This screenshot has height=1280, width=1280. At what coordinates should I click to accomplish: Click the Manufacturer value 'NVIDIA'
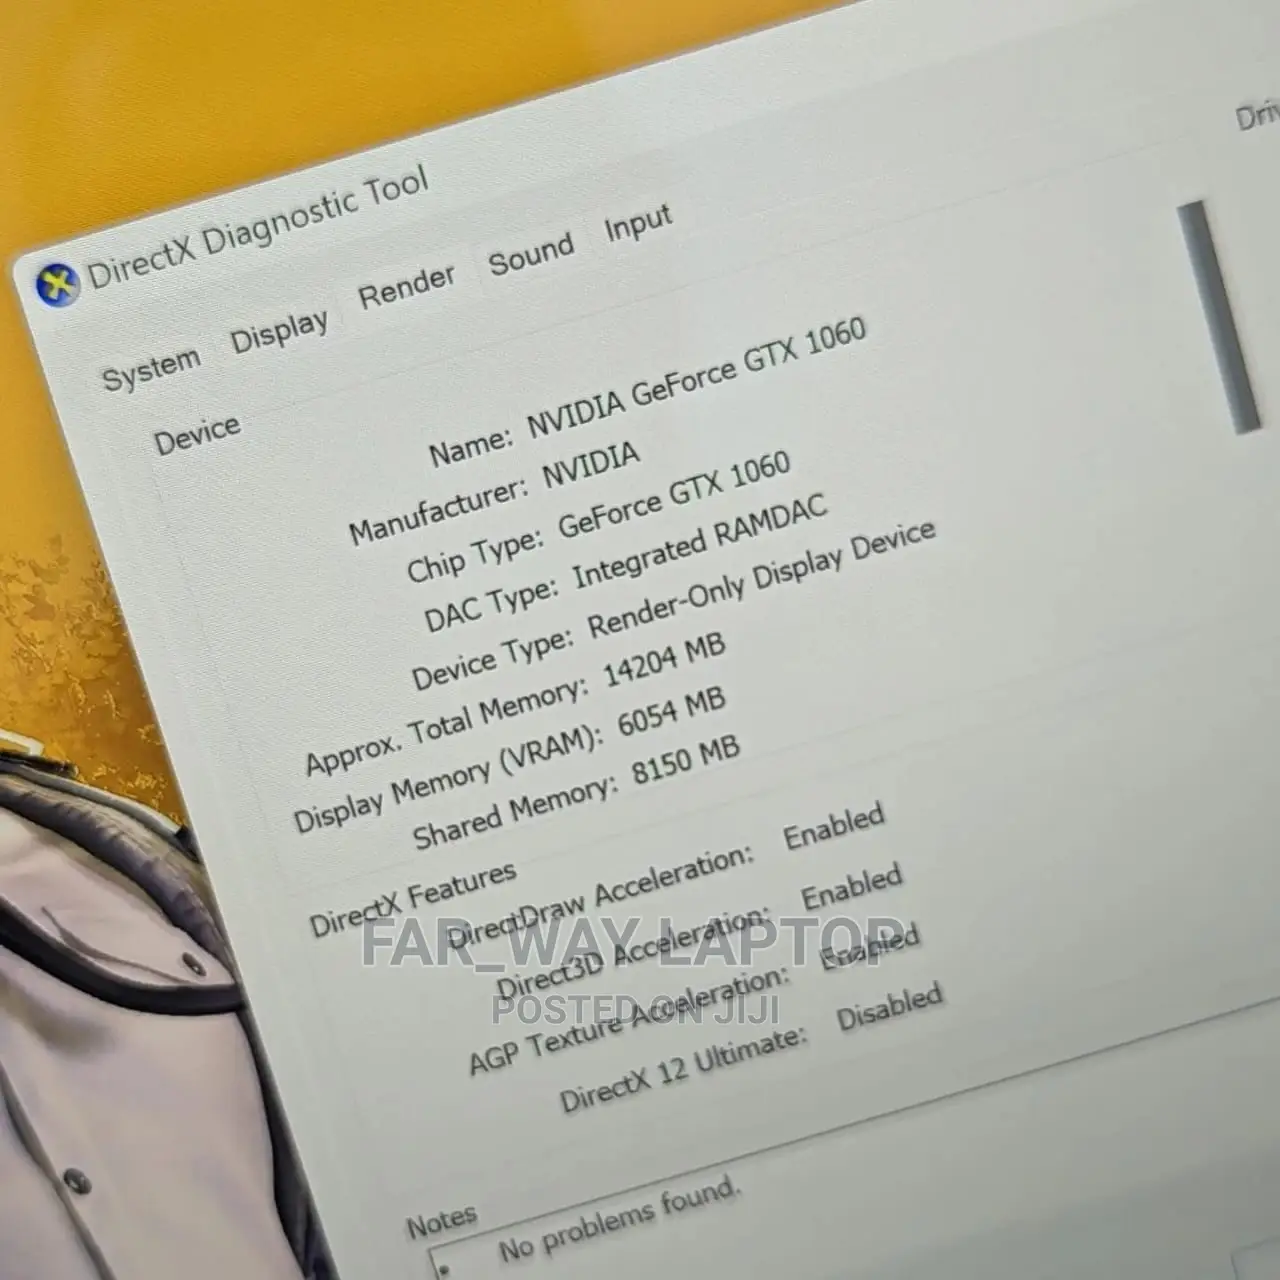click(x=591, y=466)
